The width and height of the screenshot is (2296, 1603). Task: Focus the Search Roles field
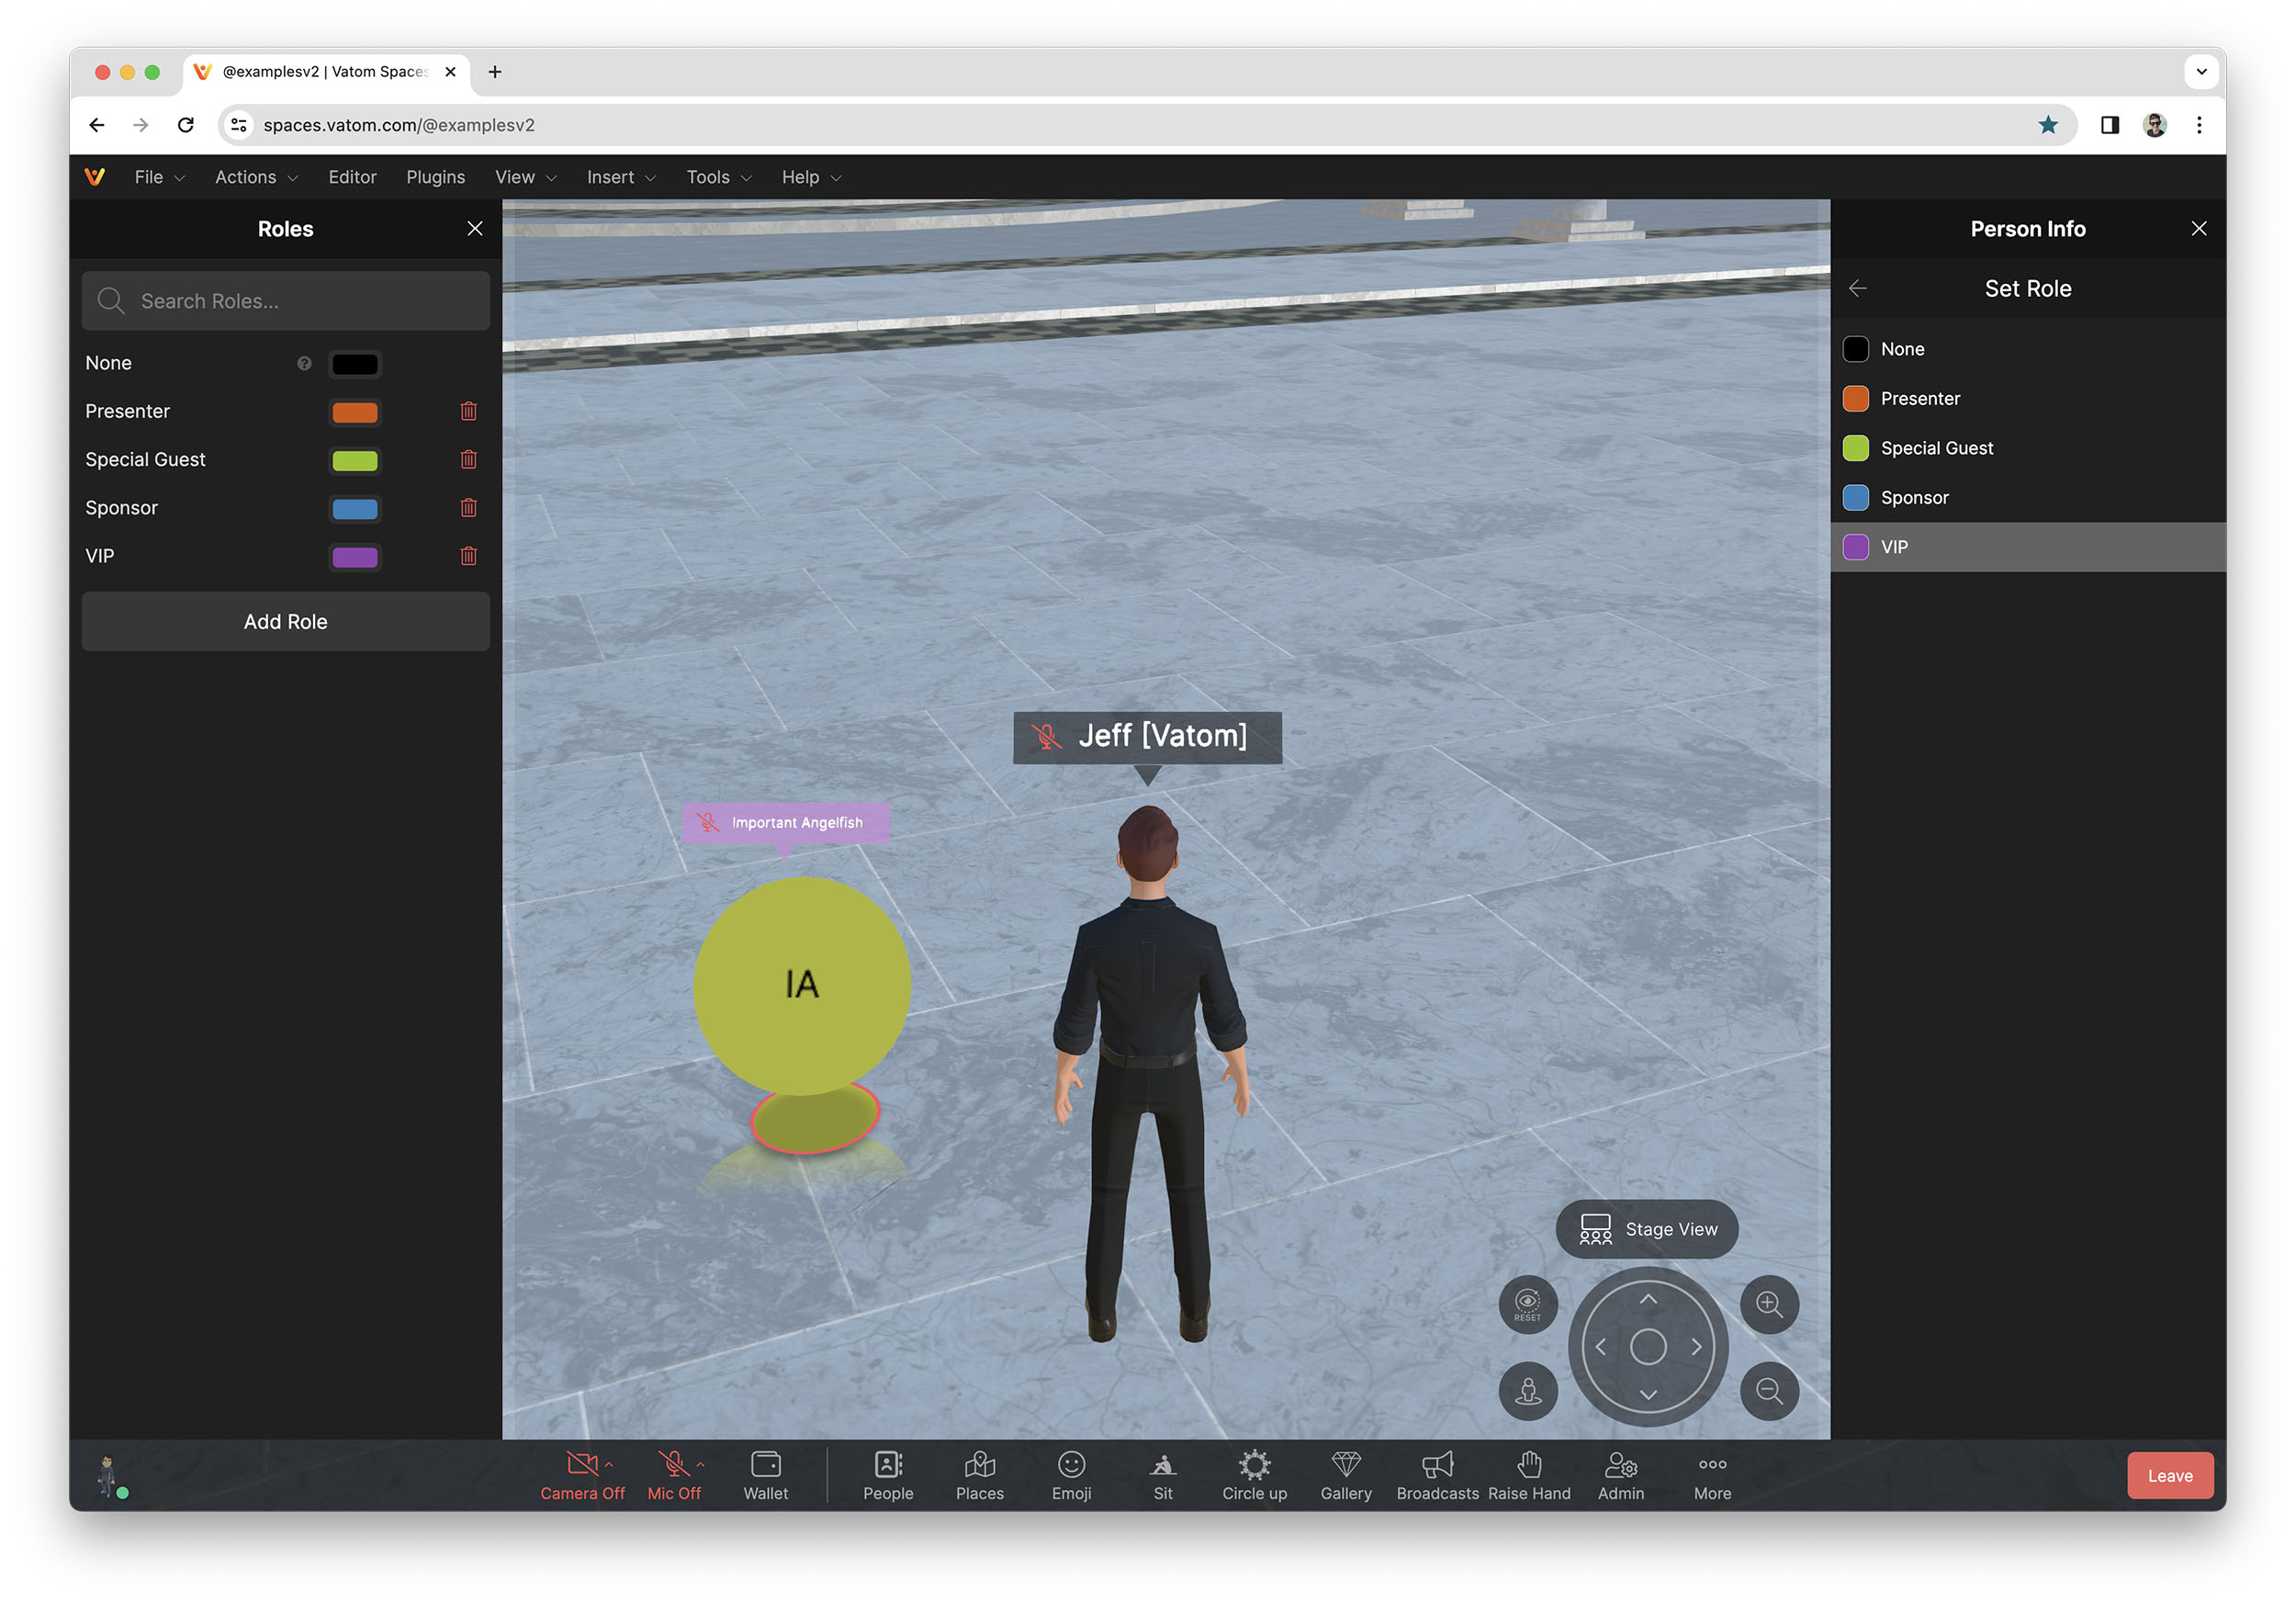coord(285,300)
